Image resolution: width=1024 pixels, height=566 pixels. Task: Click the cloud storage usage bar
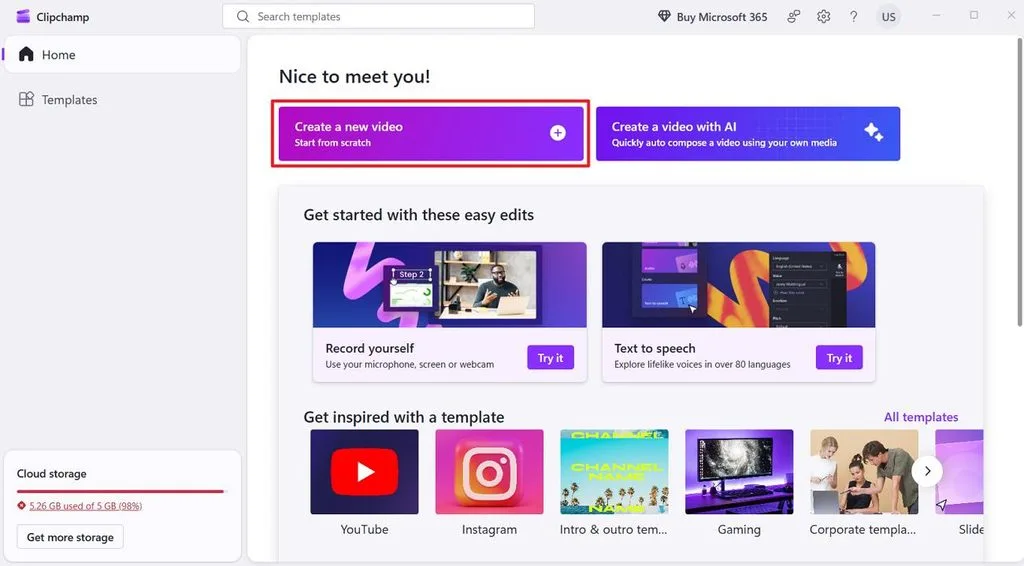[121, 491]
